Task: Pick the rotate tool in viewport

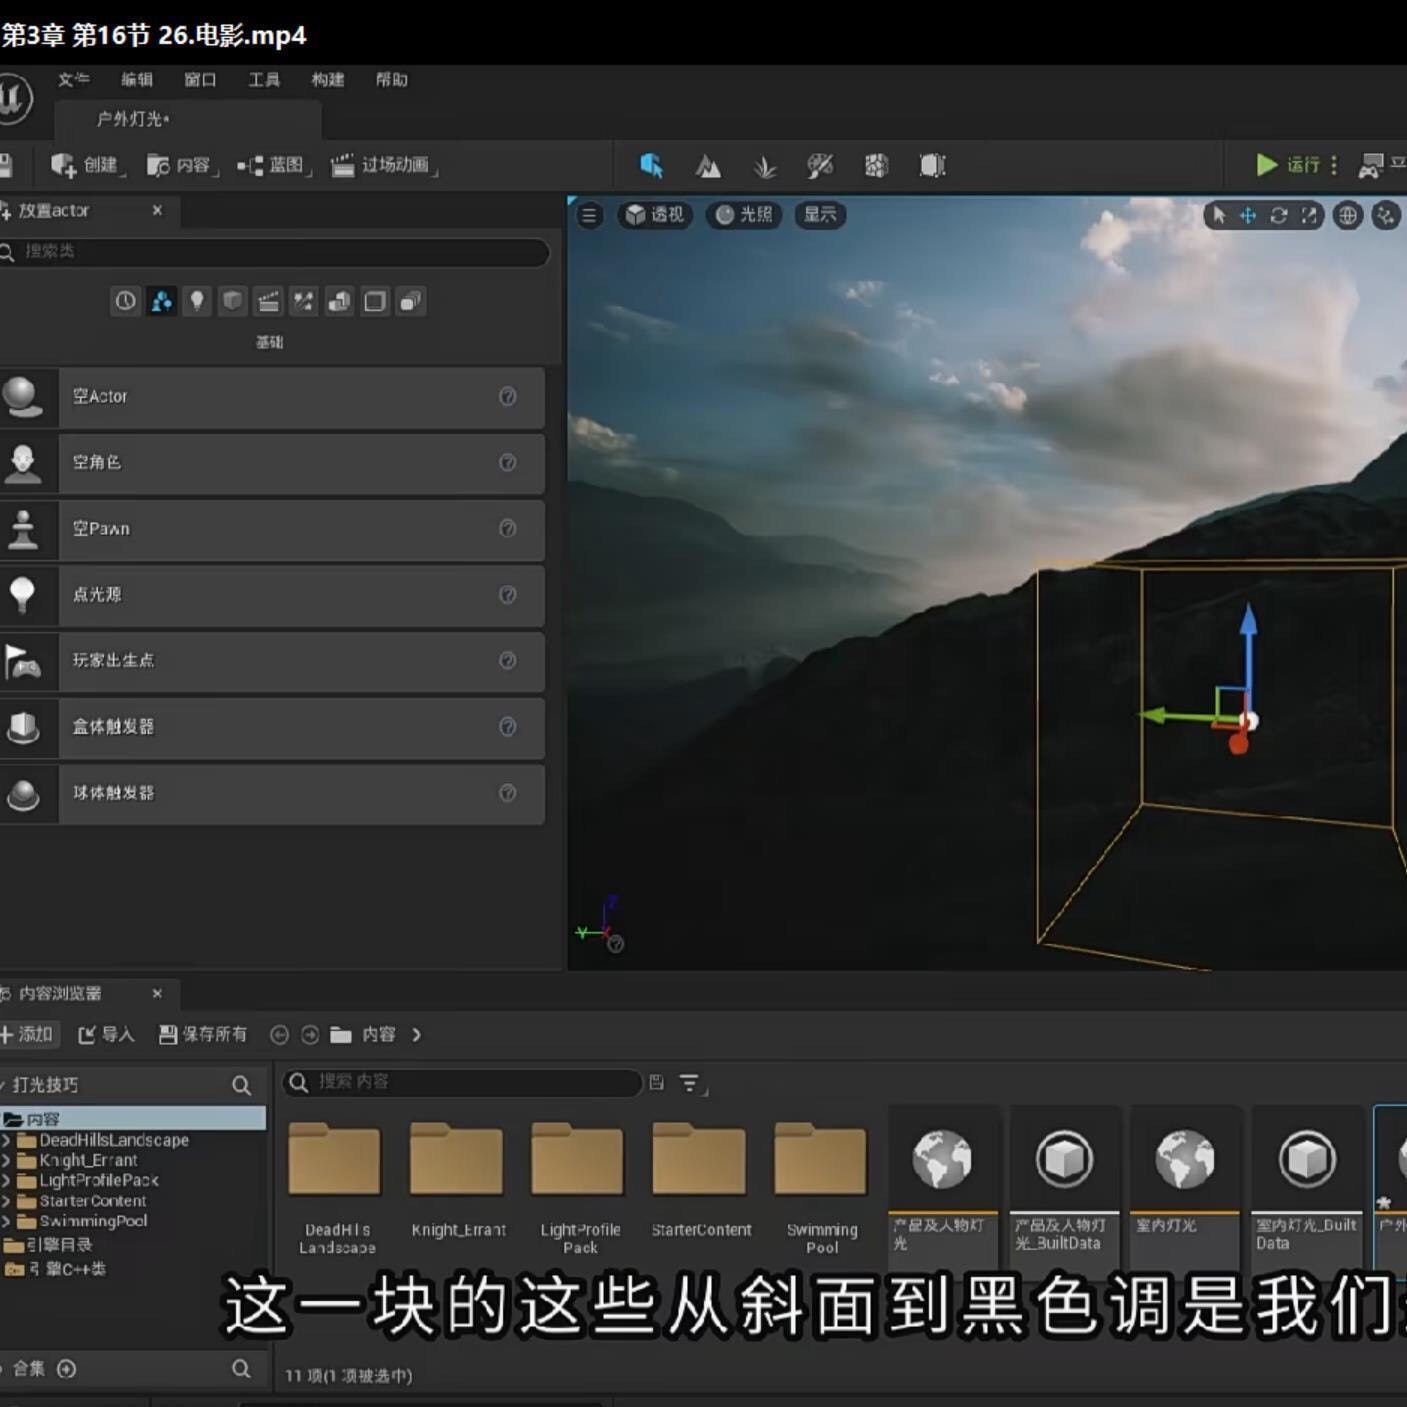Action: click(x=1278, y=215)
